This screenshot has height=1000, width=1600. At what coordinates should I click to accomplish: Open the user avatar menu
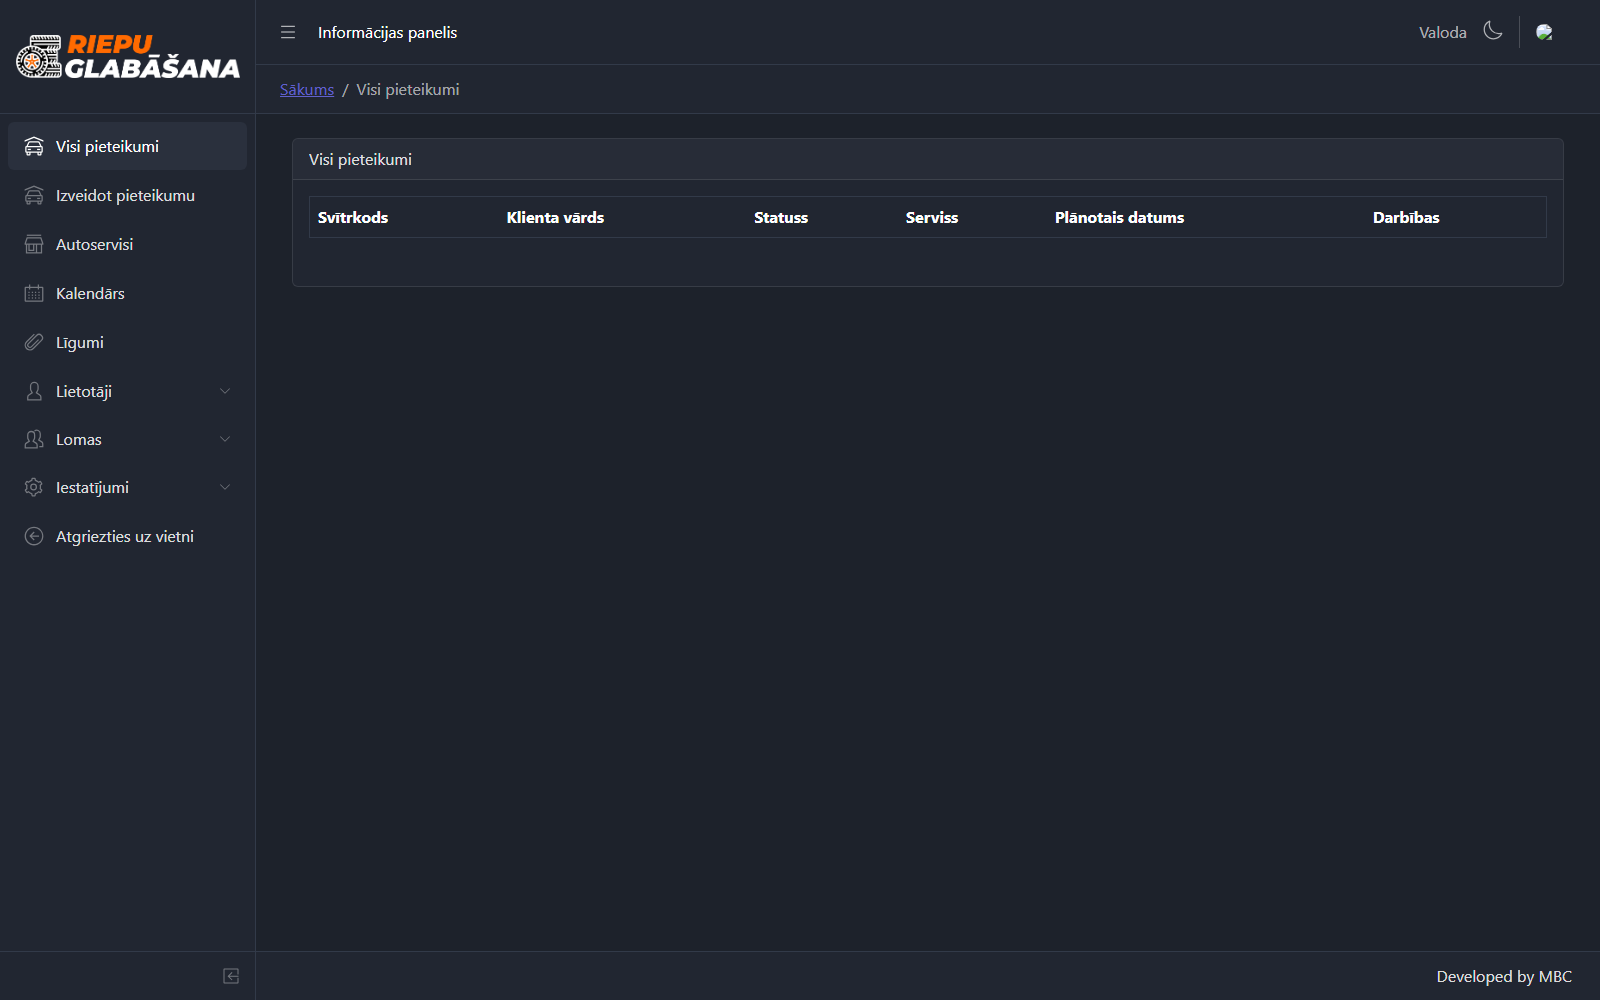(x=1544, y=32)
